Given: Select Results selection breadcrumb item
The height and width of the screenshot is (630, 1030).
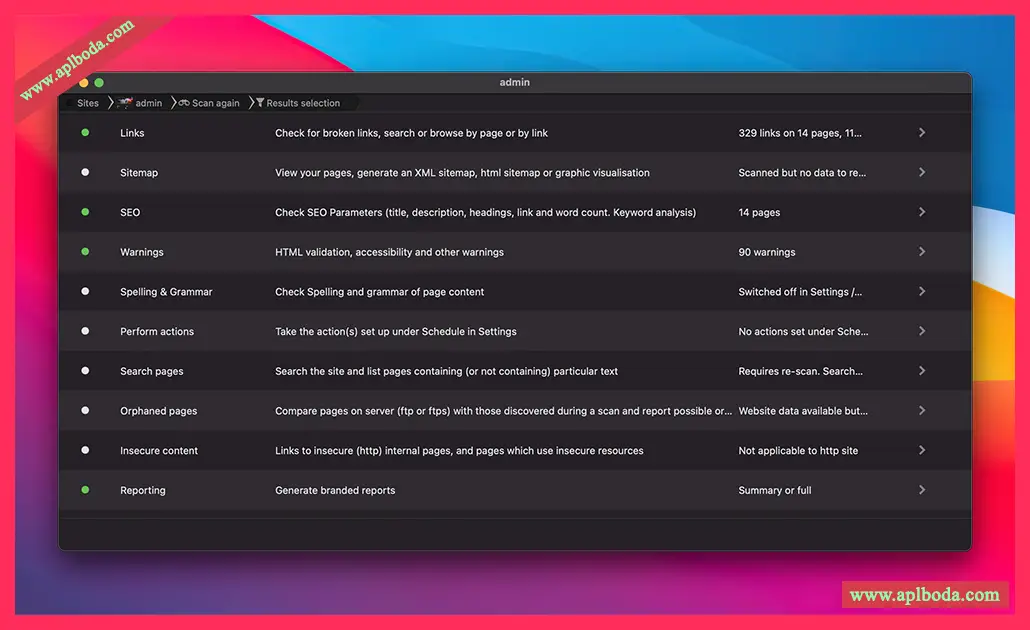Looking at the screenshot, I should pyautogui.click(x=303, y=103).
